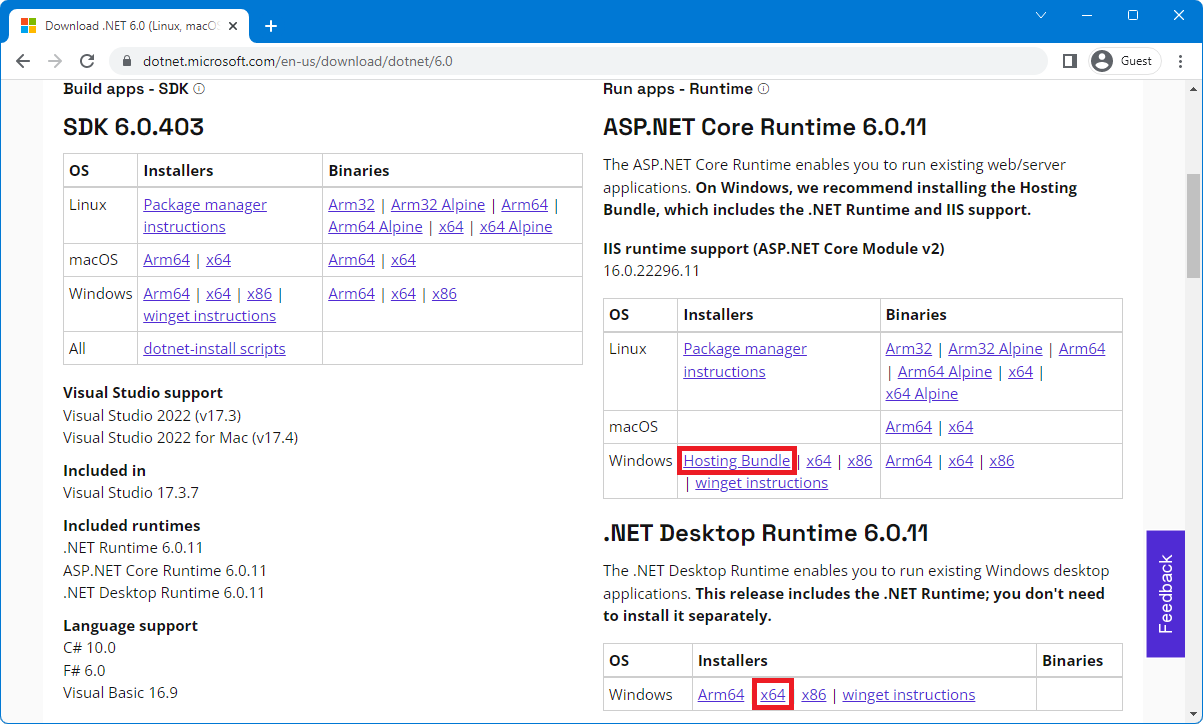Go back using the browser back arrow

pyautogui.click(x=23, y=61)
